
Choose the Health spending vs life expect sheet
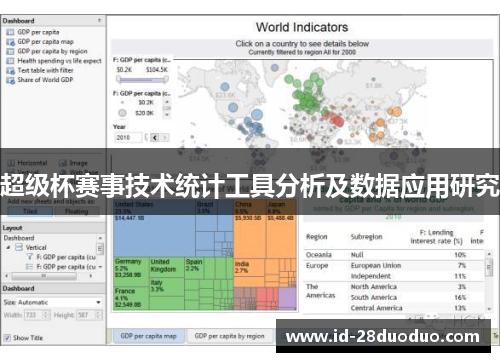[59, 61]
